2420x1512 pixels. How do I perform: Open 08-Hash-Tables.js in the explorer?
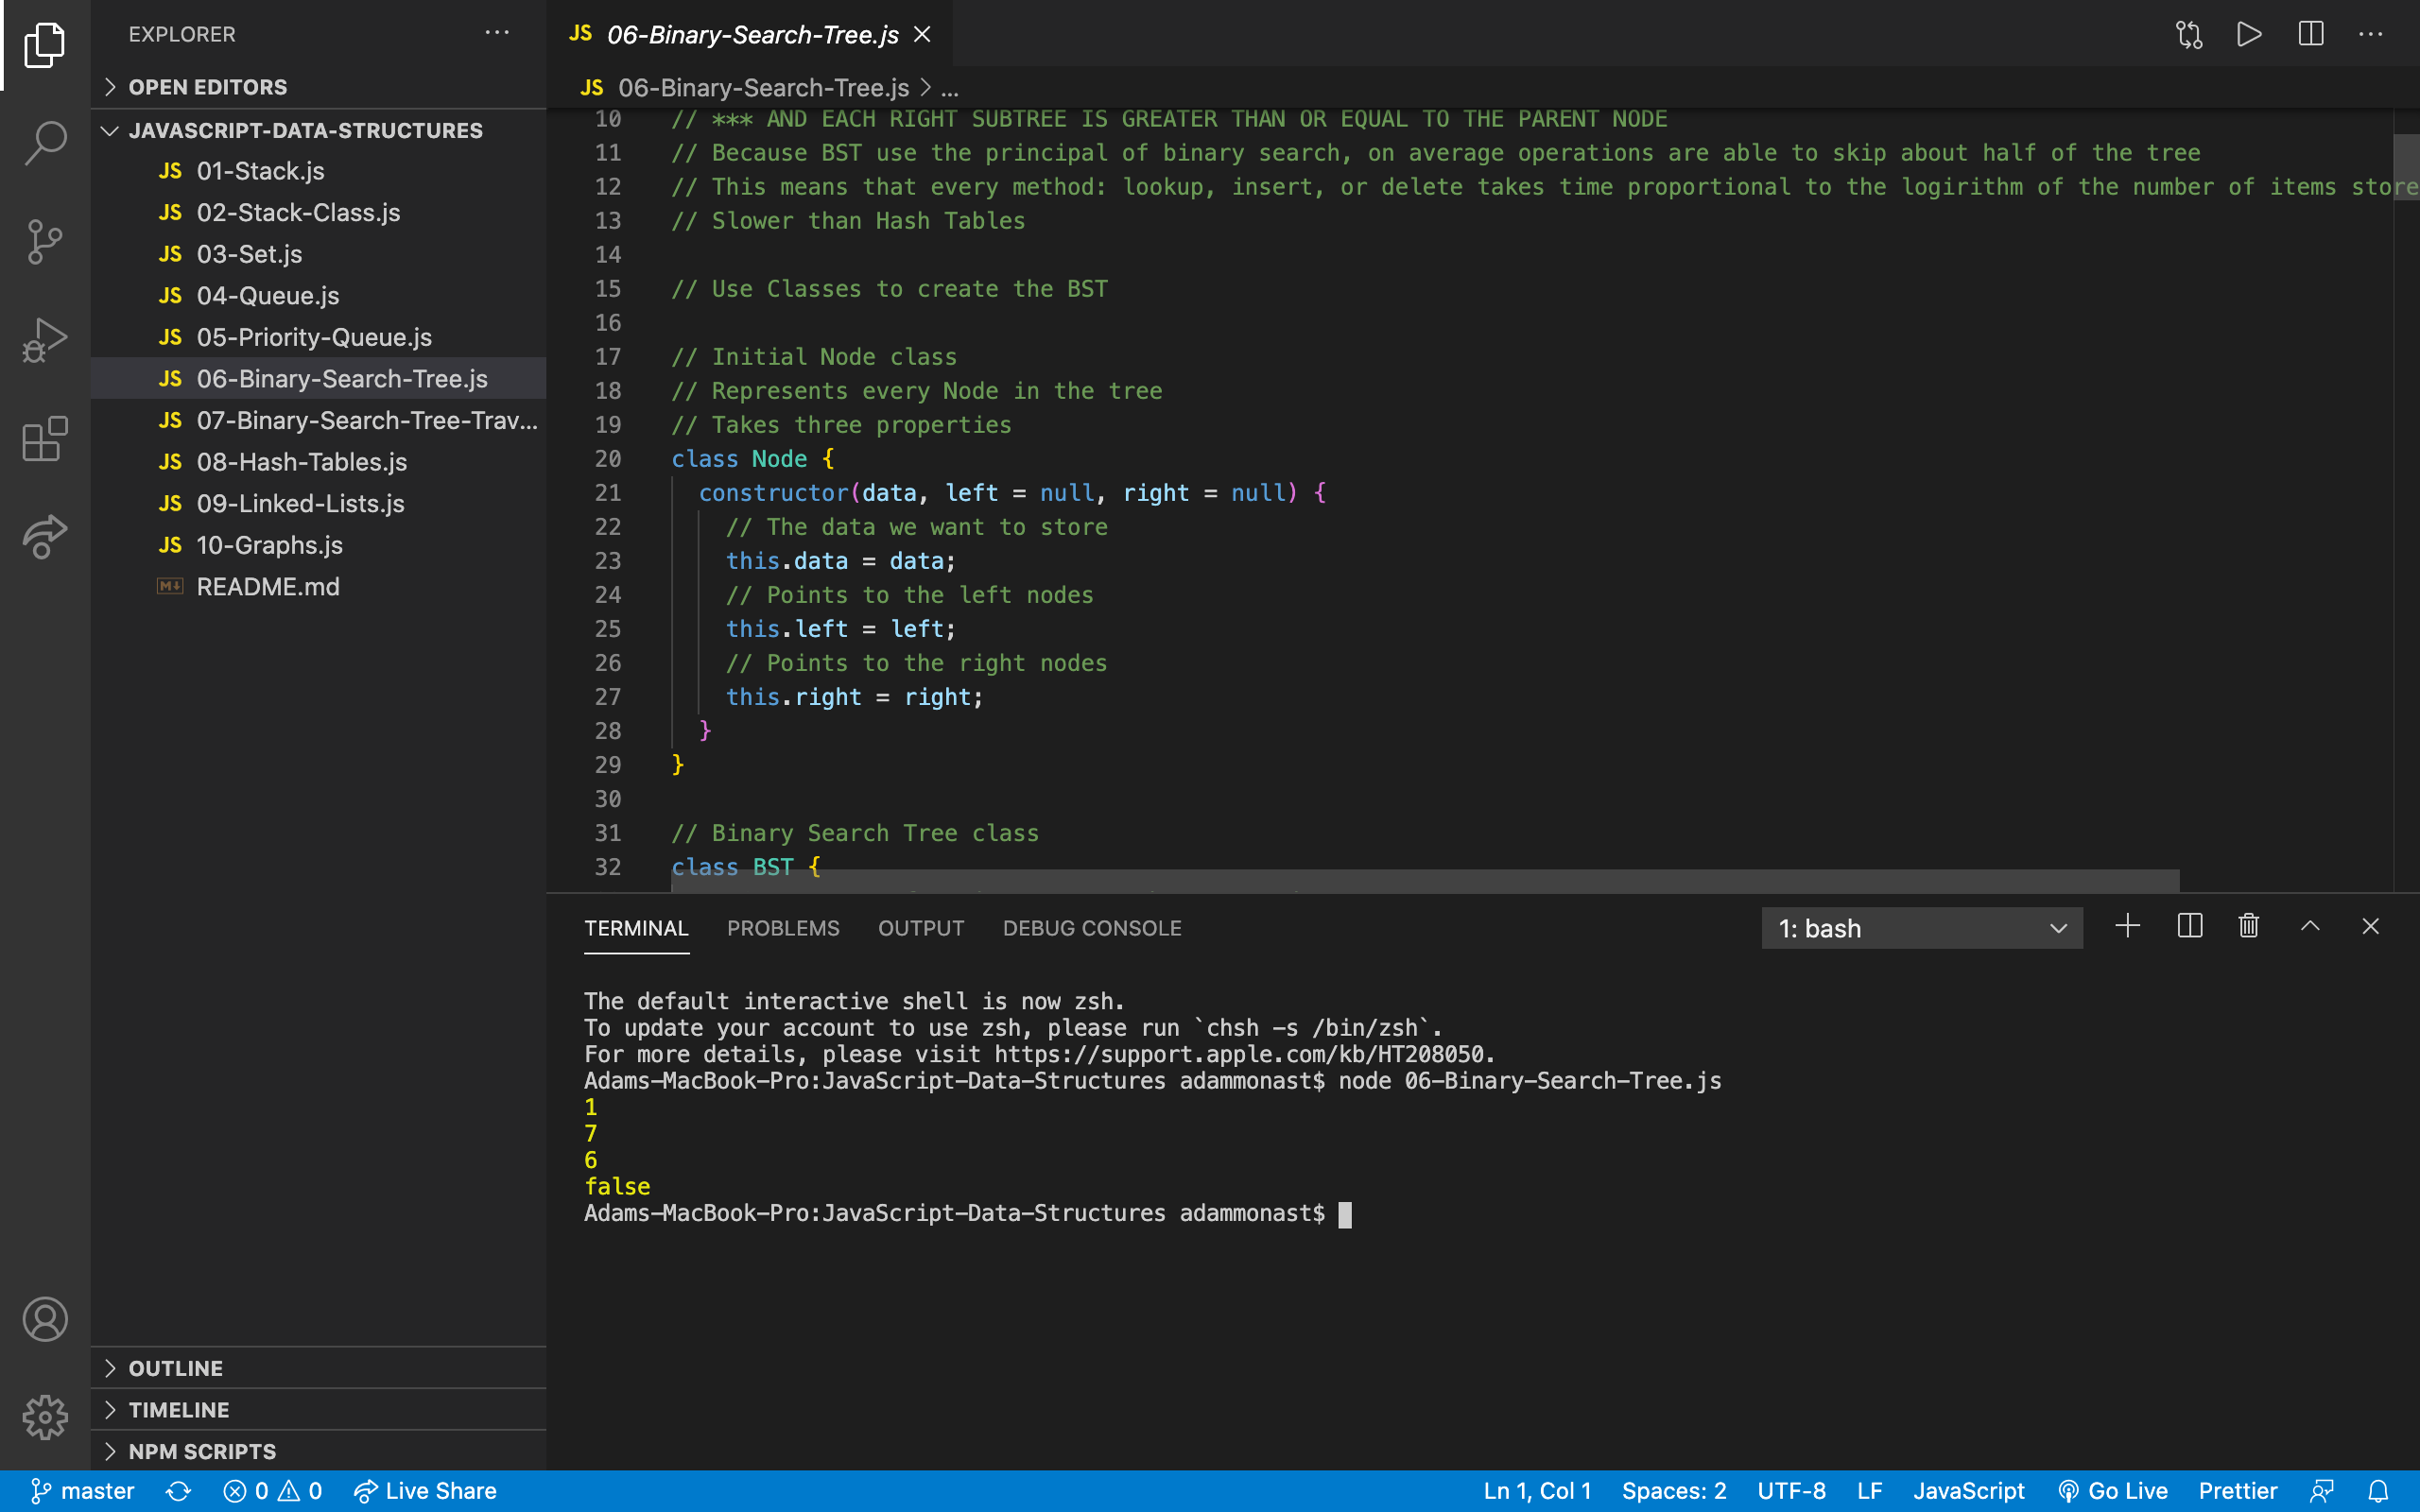pos(301,462)
